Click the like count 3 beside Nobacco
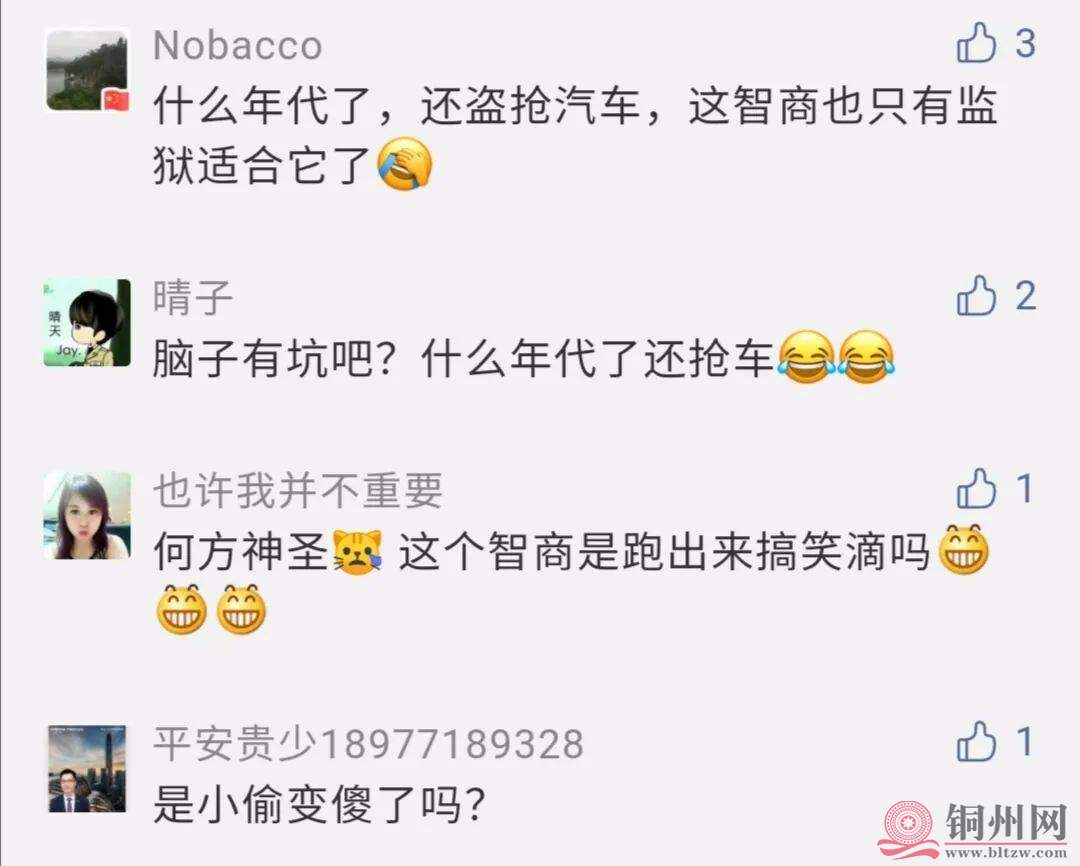The image size is (1080, 866). pos(1026,43)
